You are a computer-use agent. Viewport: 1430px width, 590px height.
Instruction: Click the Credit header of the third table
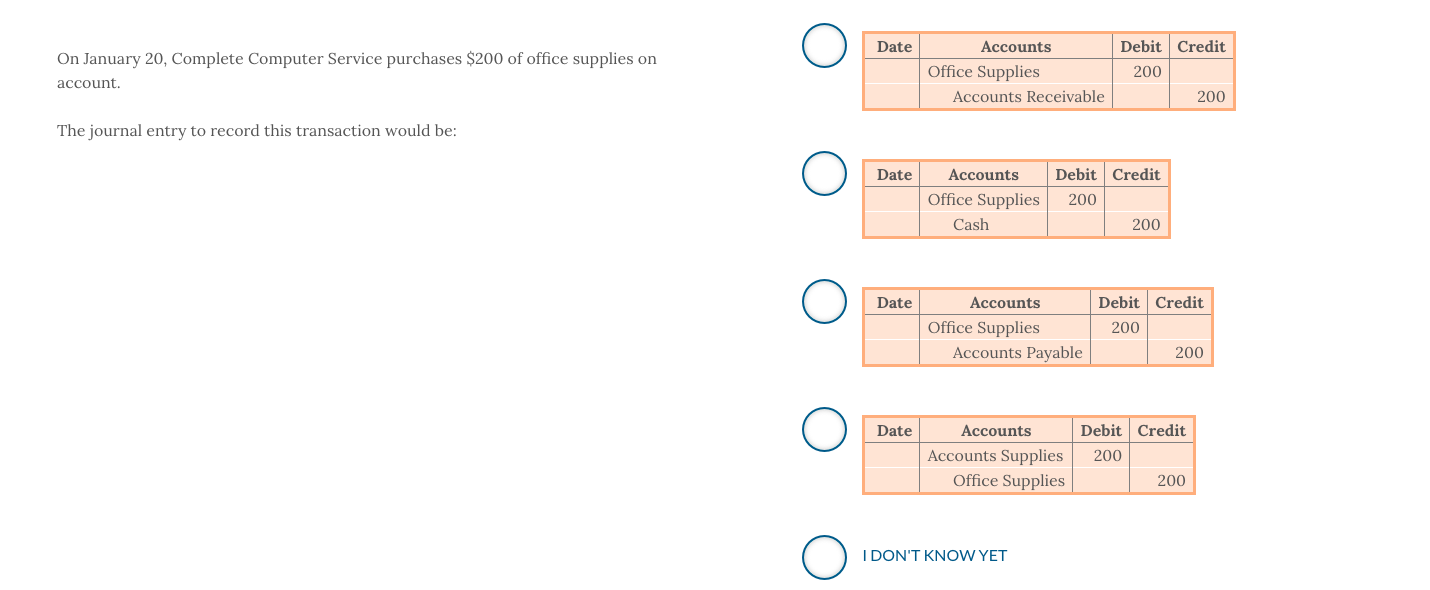point(1179,302)
